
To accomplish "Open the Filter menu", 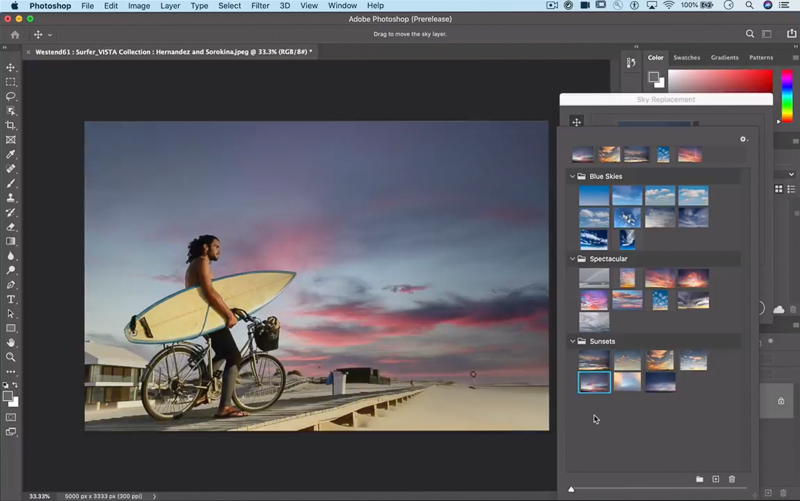I will [x=260, y=6].
